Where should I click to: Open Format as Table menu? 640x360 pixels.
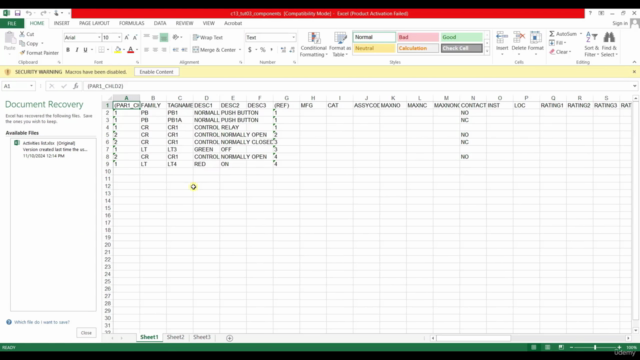(x=340, y=44)
